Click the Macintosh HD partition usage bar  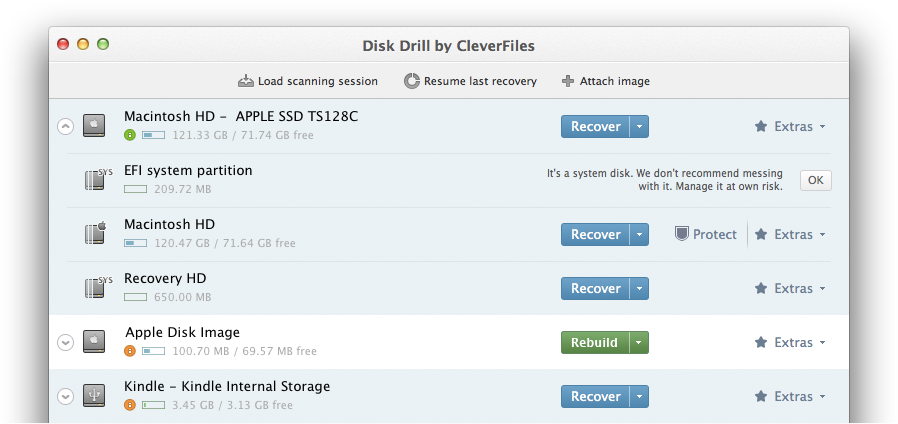[x=136, y=244]
